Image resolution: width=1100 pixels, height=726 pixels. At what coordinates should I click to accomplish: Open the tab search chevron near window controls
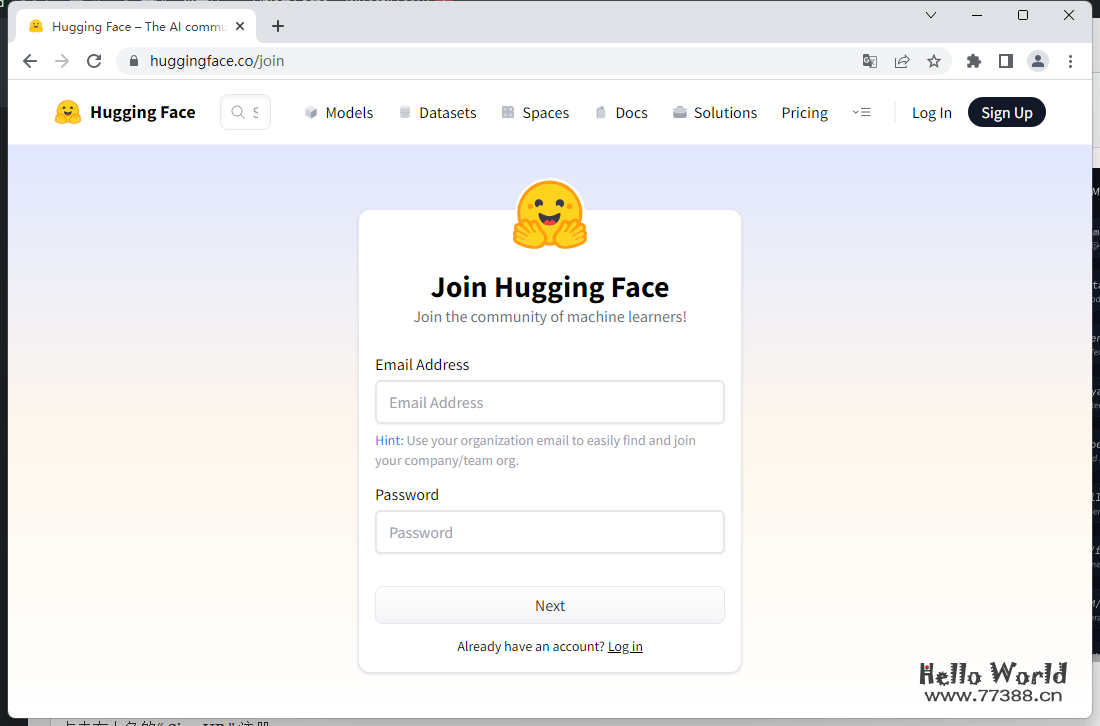coord(930,15)
